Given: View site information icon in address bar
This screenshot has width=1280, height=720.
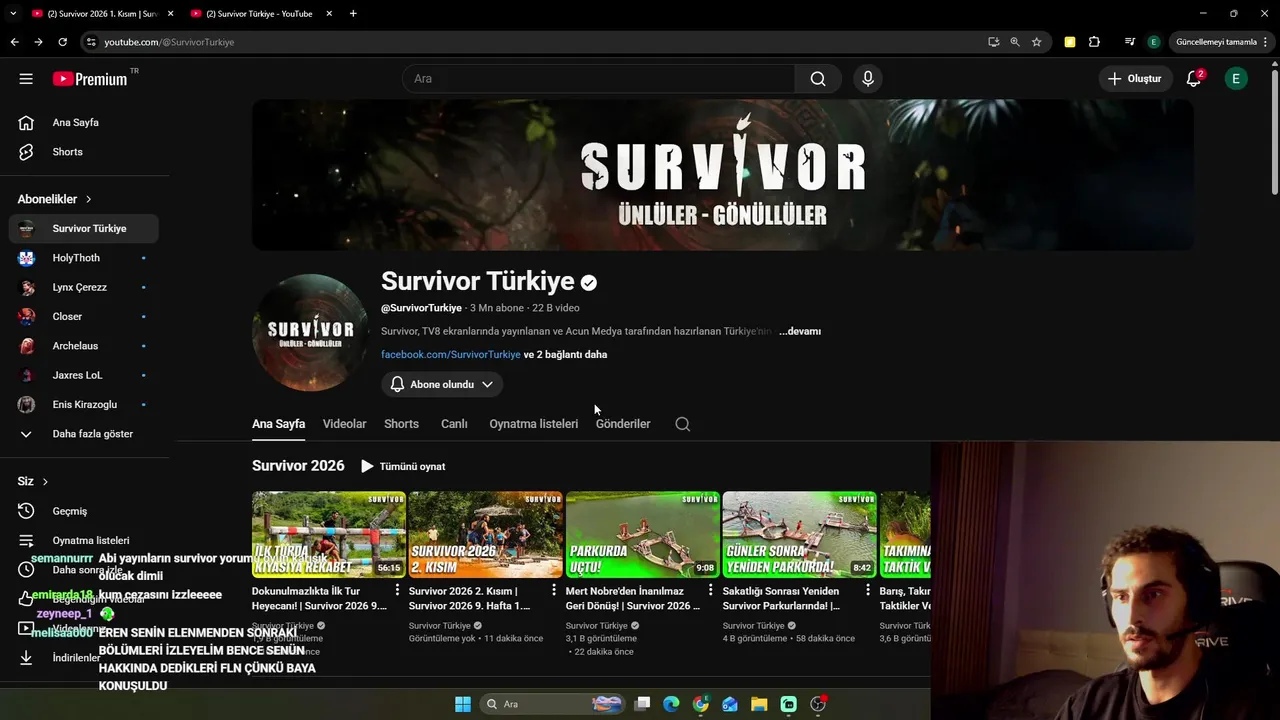Looking at the screenshot, I should click(x=91, y=42).
